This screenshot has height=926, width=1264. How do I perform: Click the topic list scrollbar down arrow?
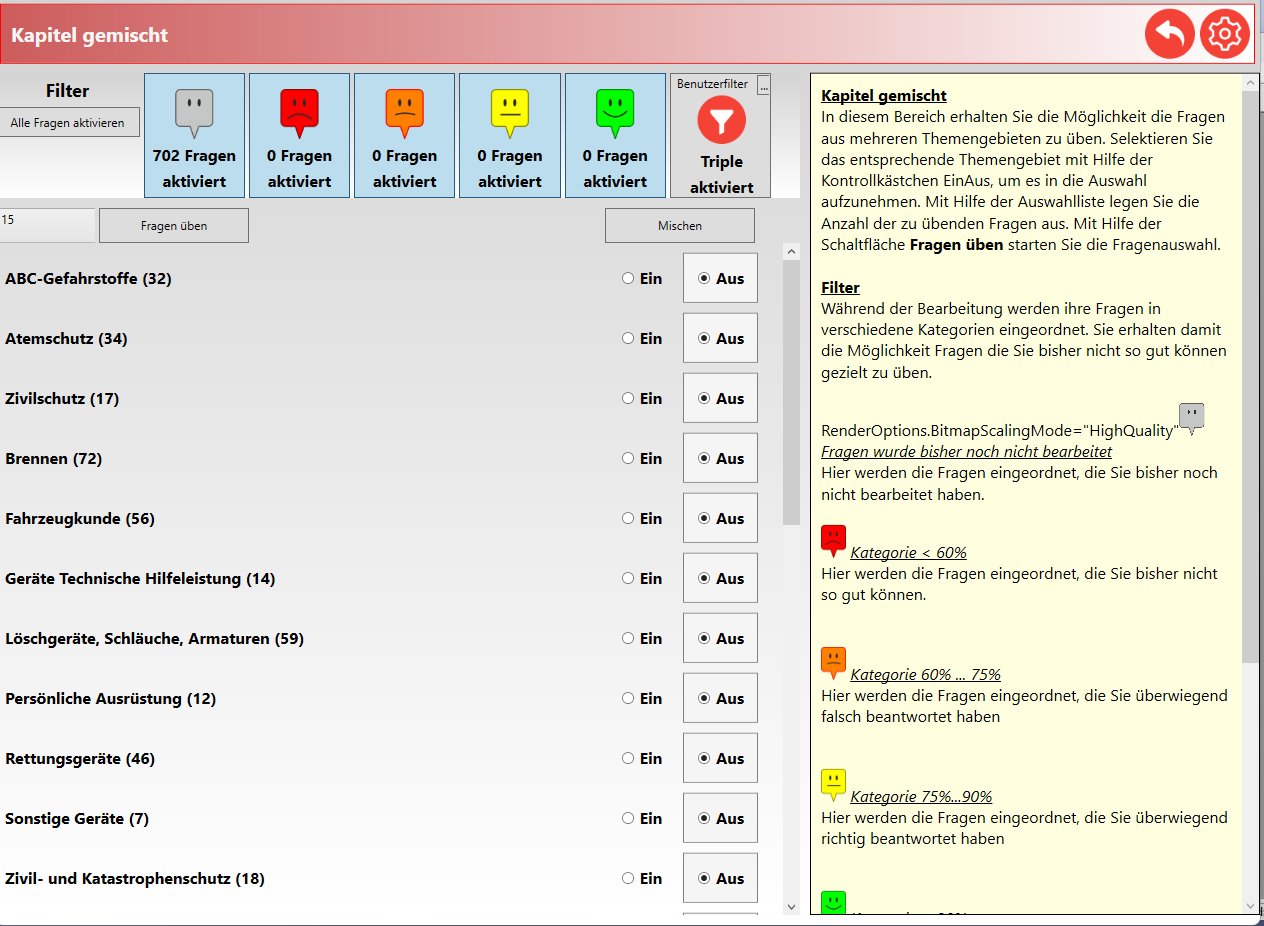point(791,906)
